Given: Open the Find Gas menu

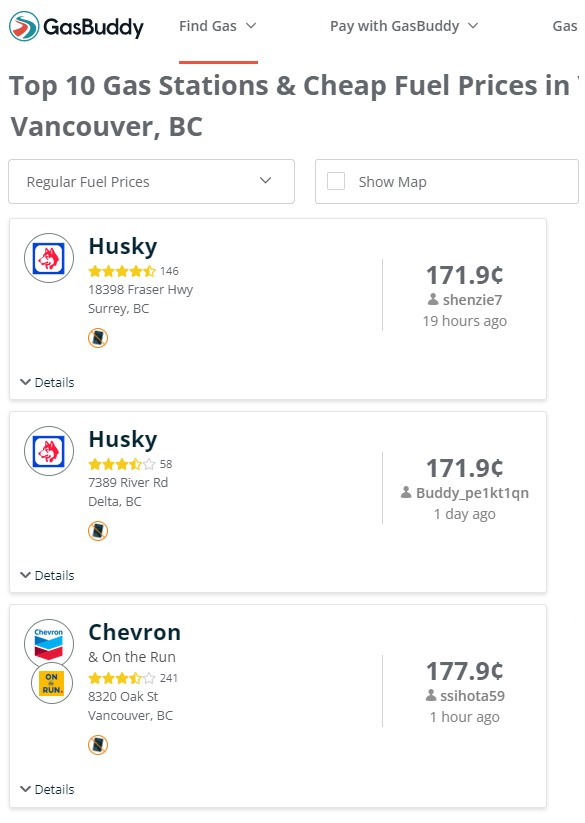Looking at the screenshot, I should coord(218,26).
